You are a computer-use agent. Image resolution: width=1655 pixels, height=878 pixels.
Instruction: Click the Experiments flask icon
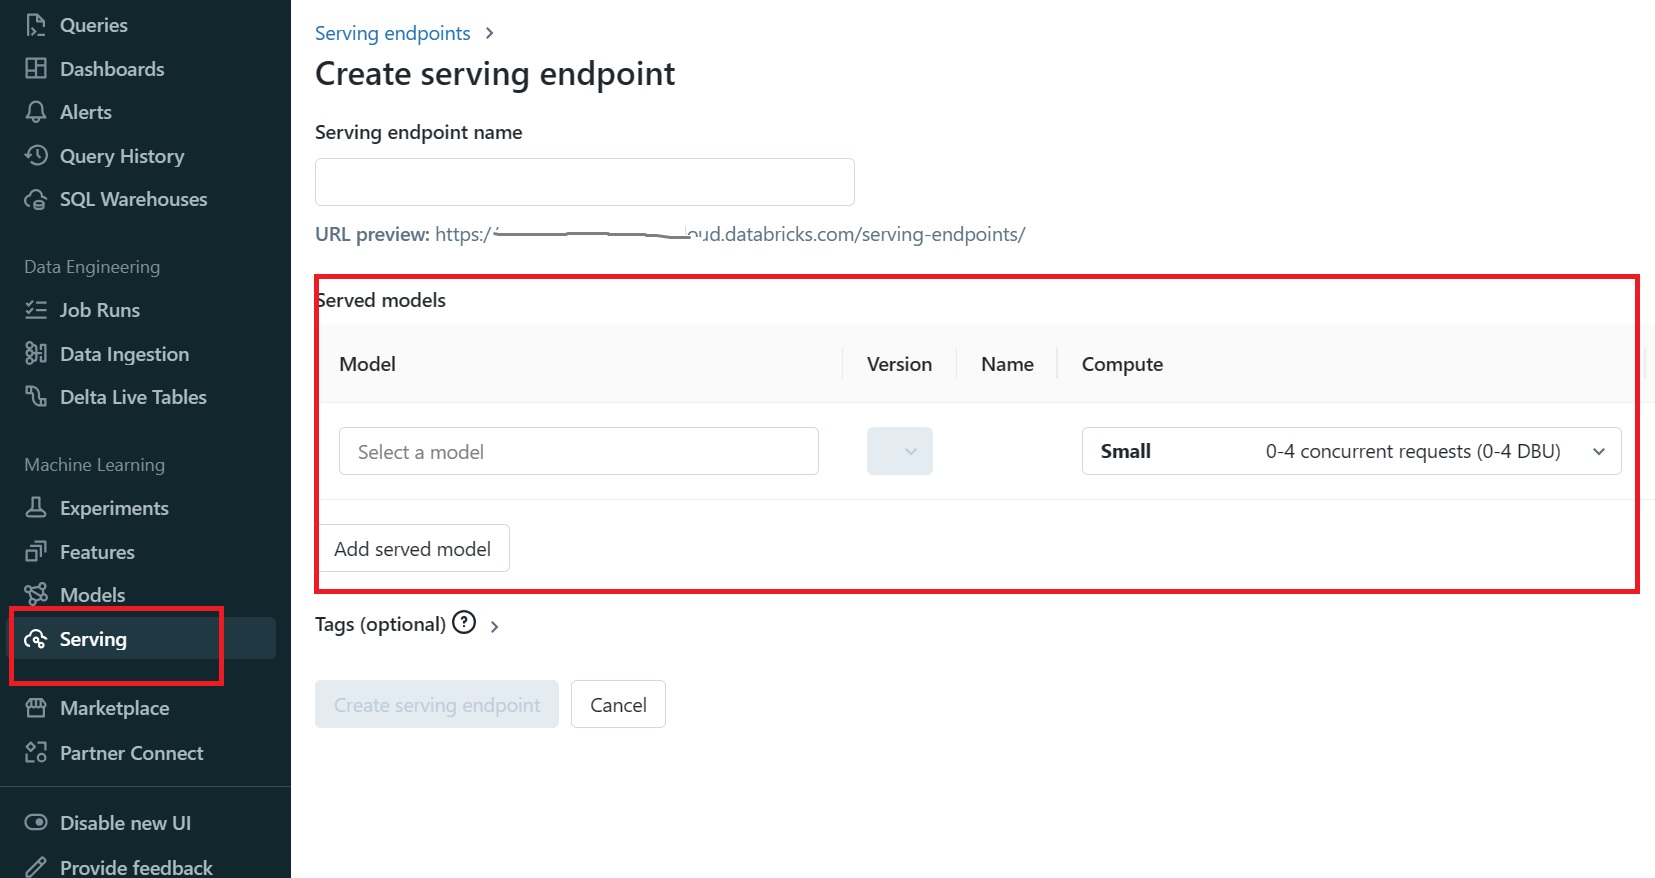click(x=36, y=508)
